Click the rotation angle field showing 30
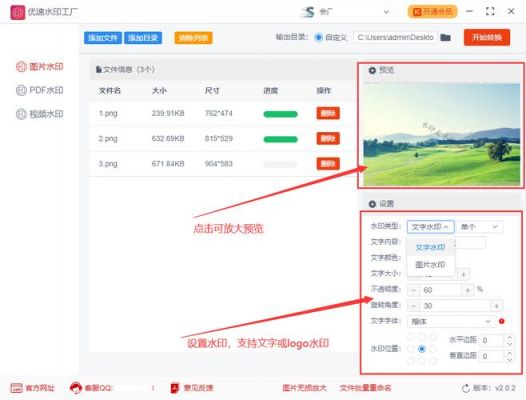 click(455, 306)
